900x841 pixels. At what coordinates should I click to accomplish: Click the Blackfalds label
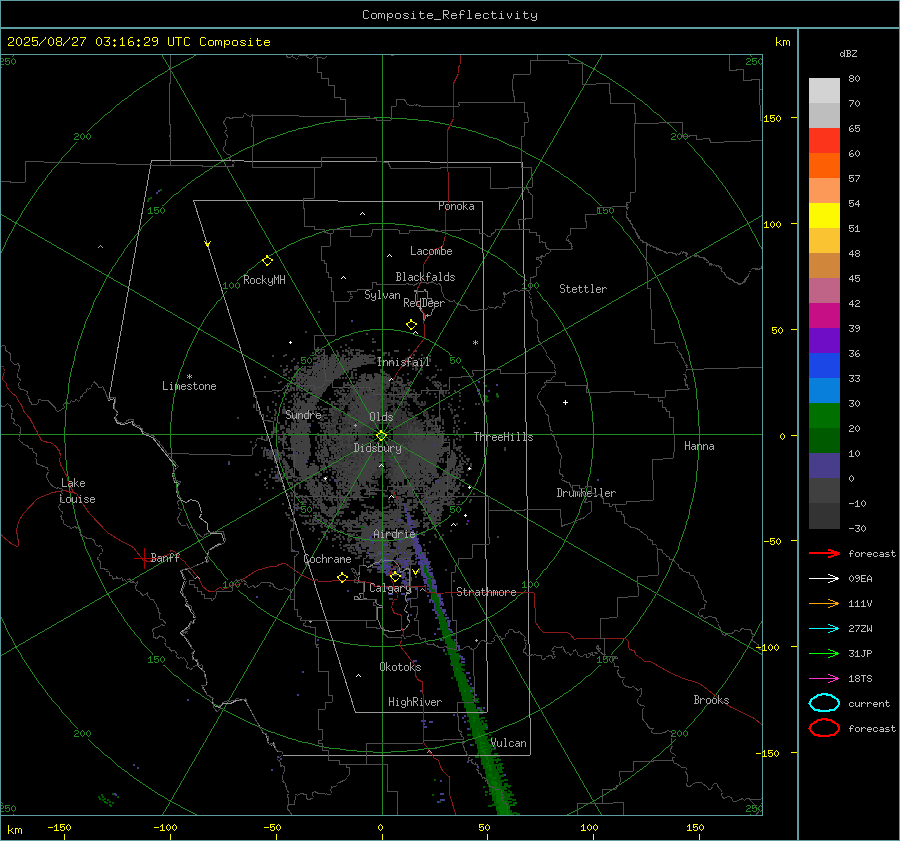click(425, 277)
